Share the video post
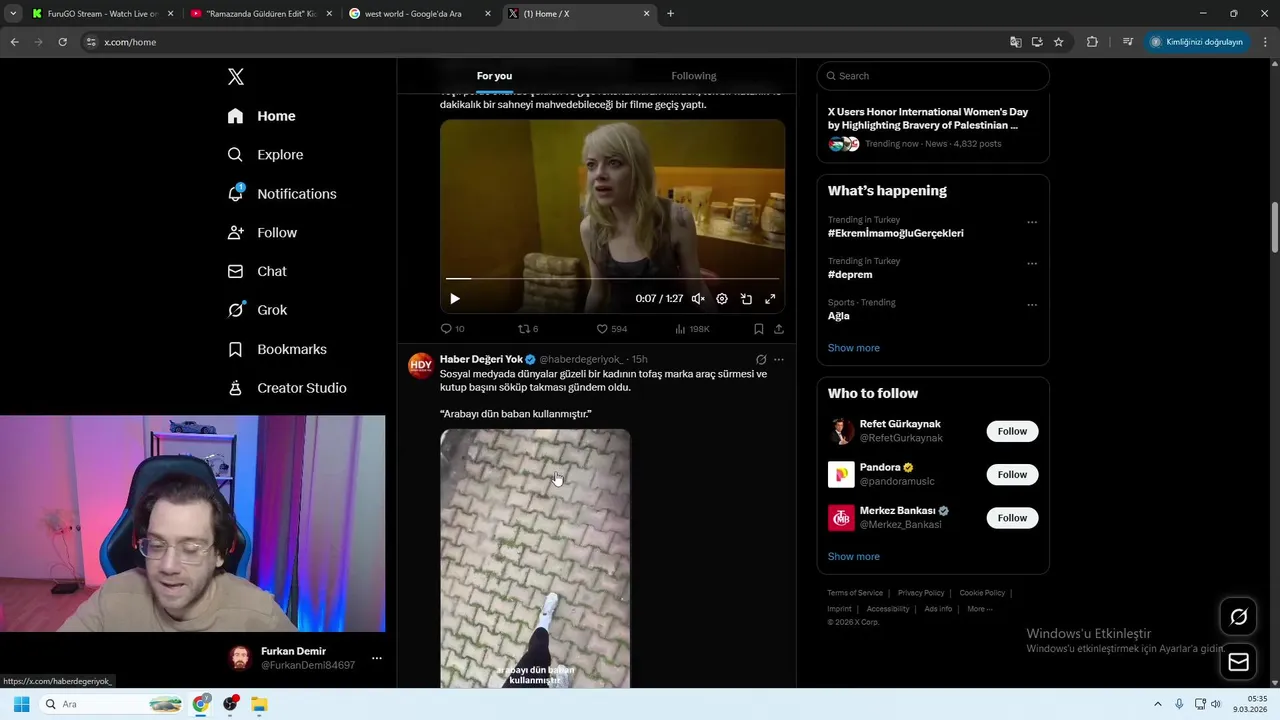Viewport: 1280px width, 720px height. (779, 329)
